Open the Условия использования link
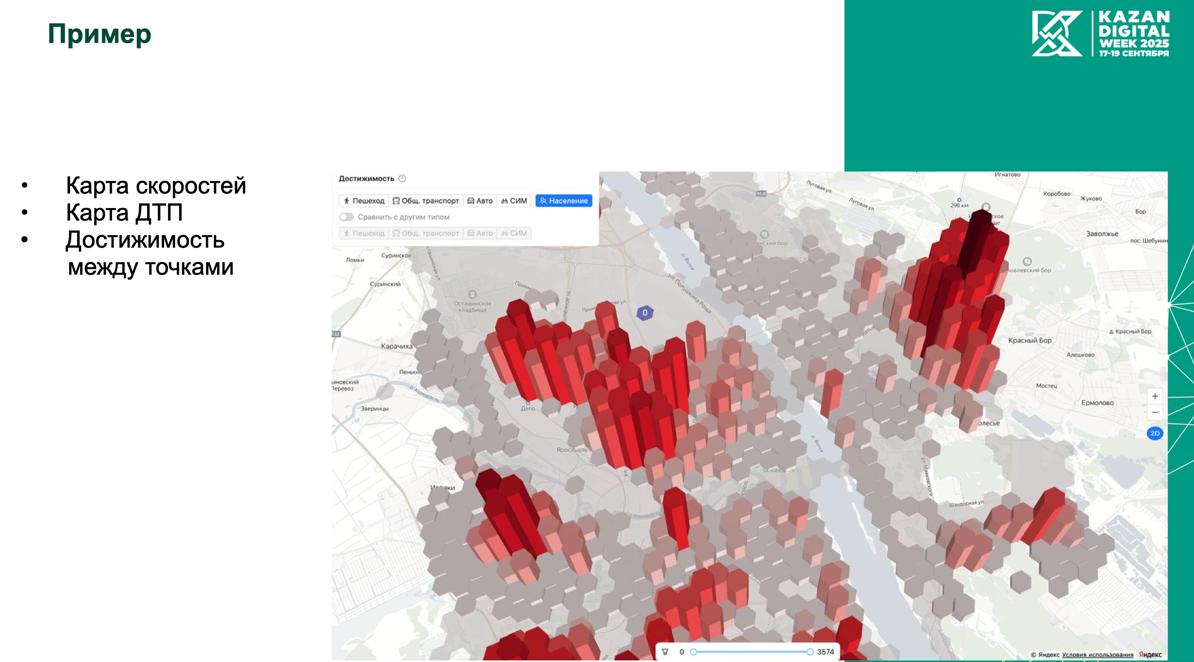Screen dimensions: 1194x662 1097,655
